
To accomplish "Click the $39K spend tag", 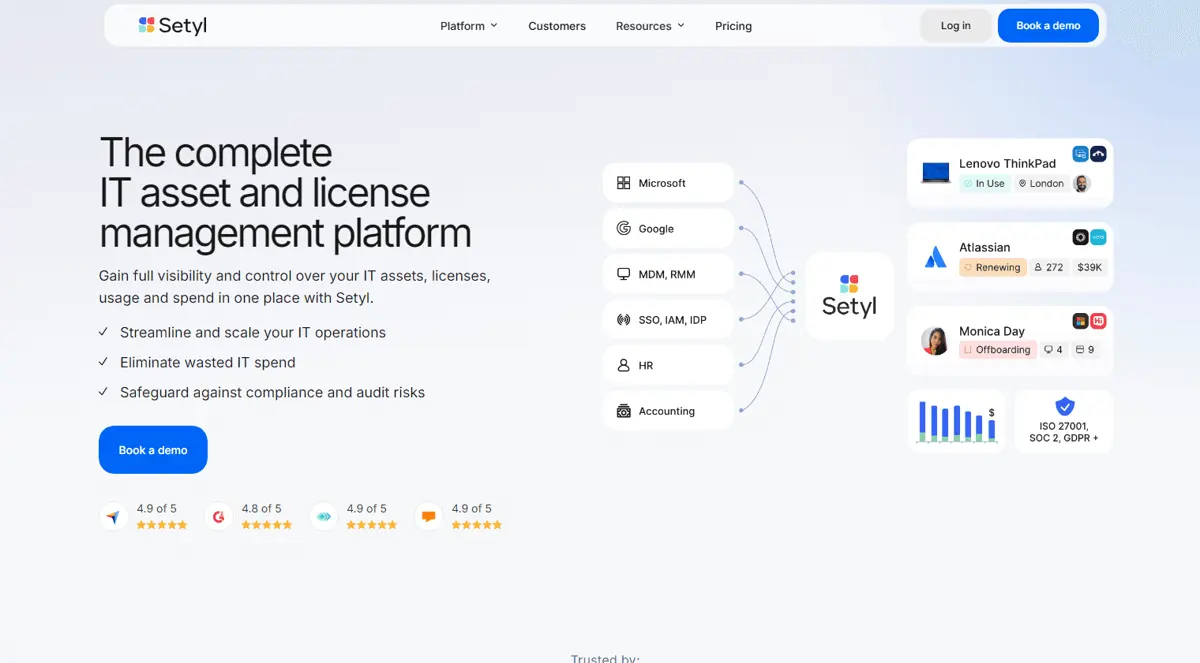I will point(1089,268).
